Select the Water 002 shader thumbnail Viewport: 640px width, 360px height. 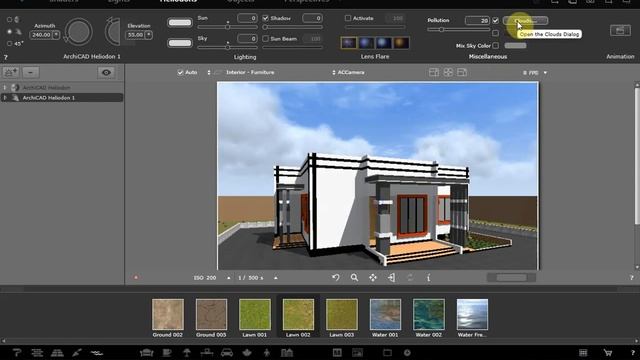429,314
